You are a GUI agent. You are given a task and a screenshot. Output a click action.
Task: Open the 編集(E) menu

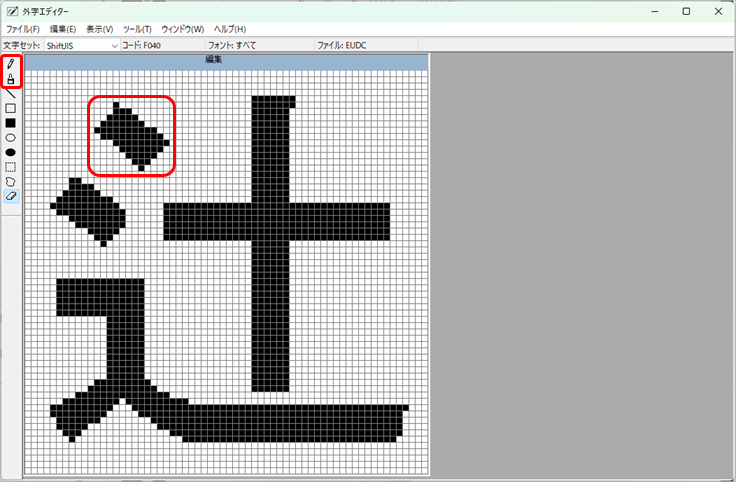[63, 29]
